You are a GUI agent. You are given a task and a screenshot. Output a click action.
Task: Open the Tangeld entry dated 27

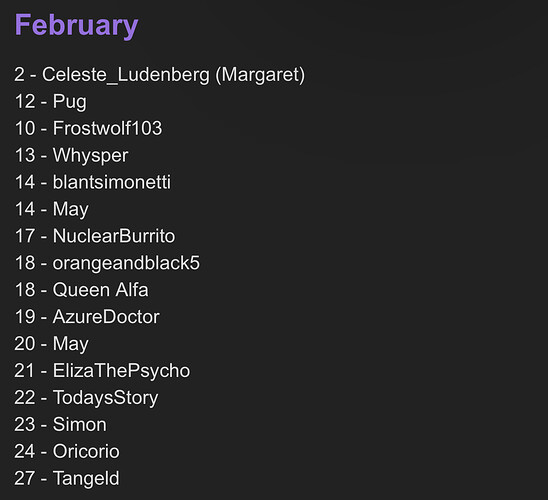coord(67,479)
